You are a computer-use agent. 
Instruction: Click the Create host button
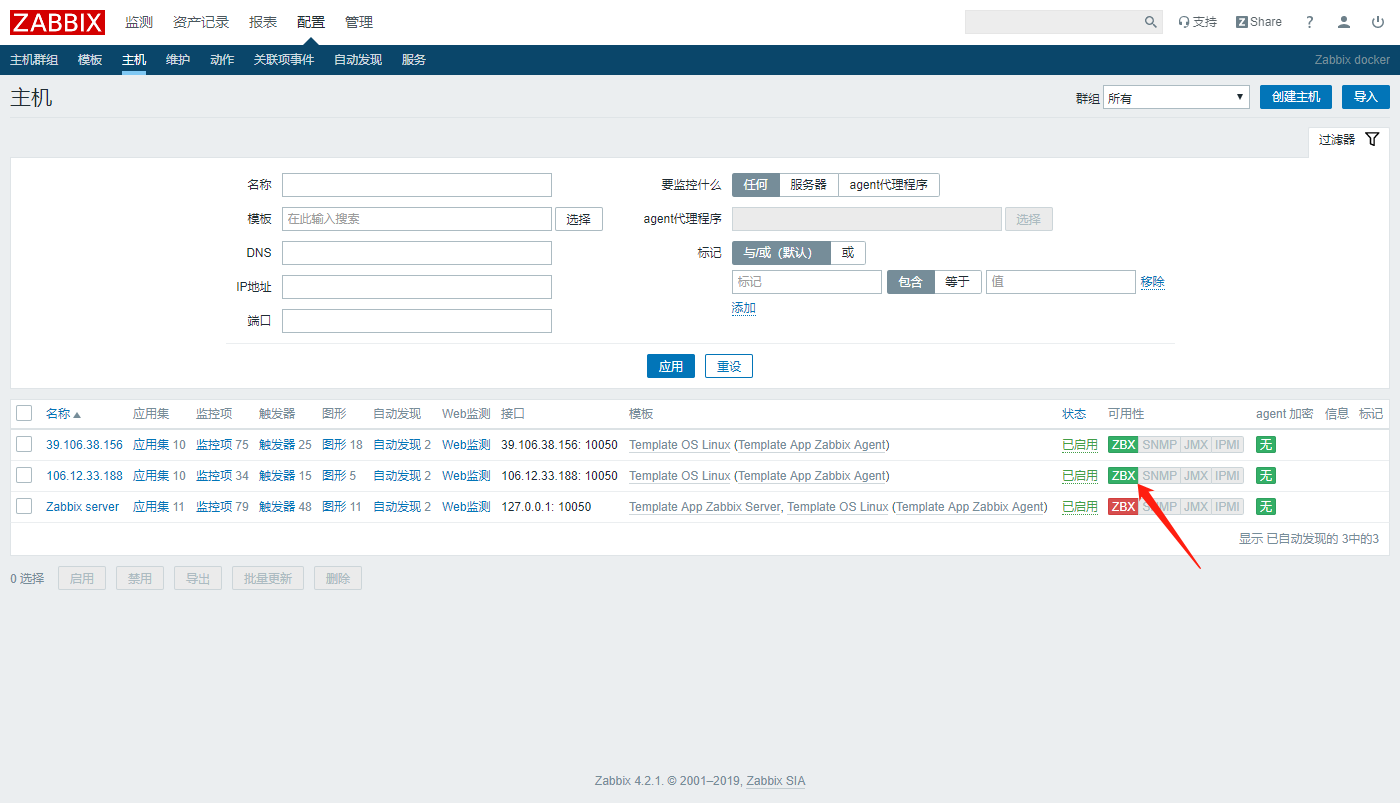coord(1295,97)
